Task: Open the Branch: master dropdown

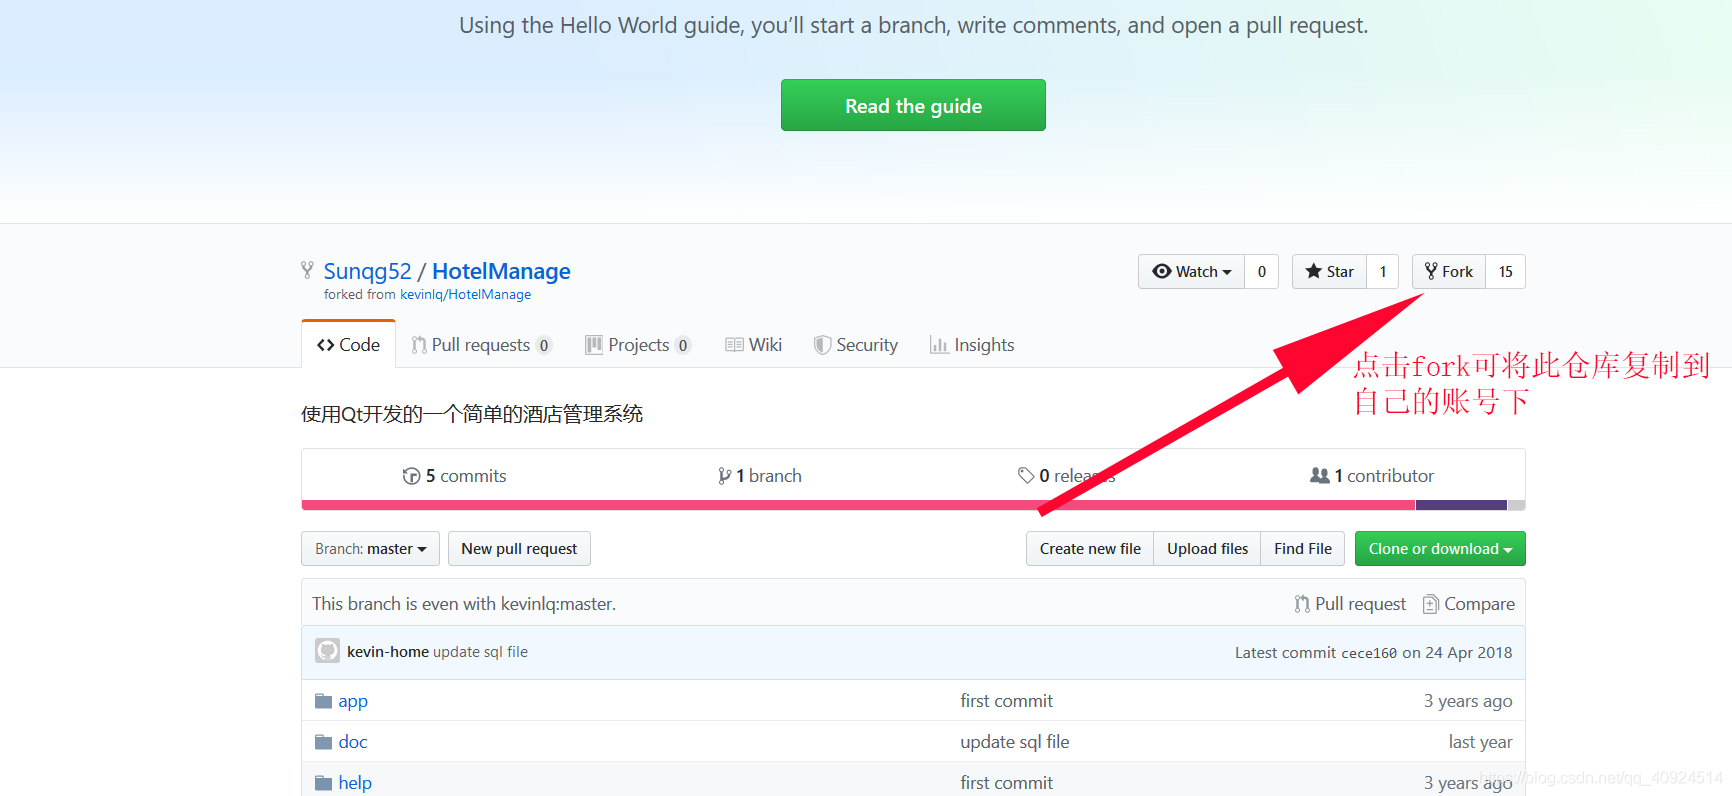Action: click(370, 549)
